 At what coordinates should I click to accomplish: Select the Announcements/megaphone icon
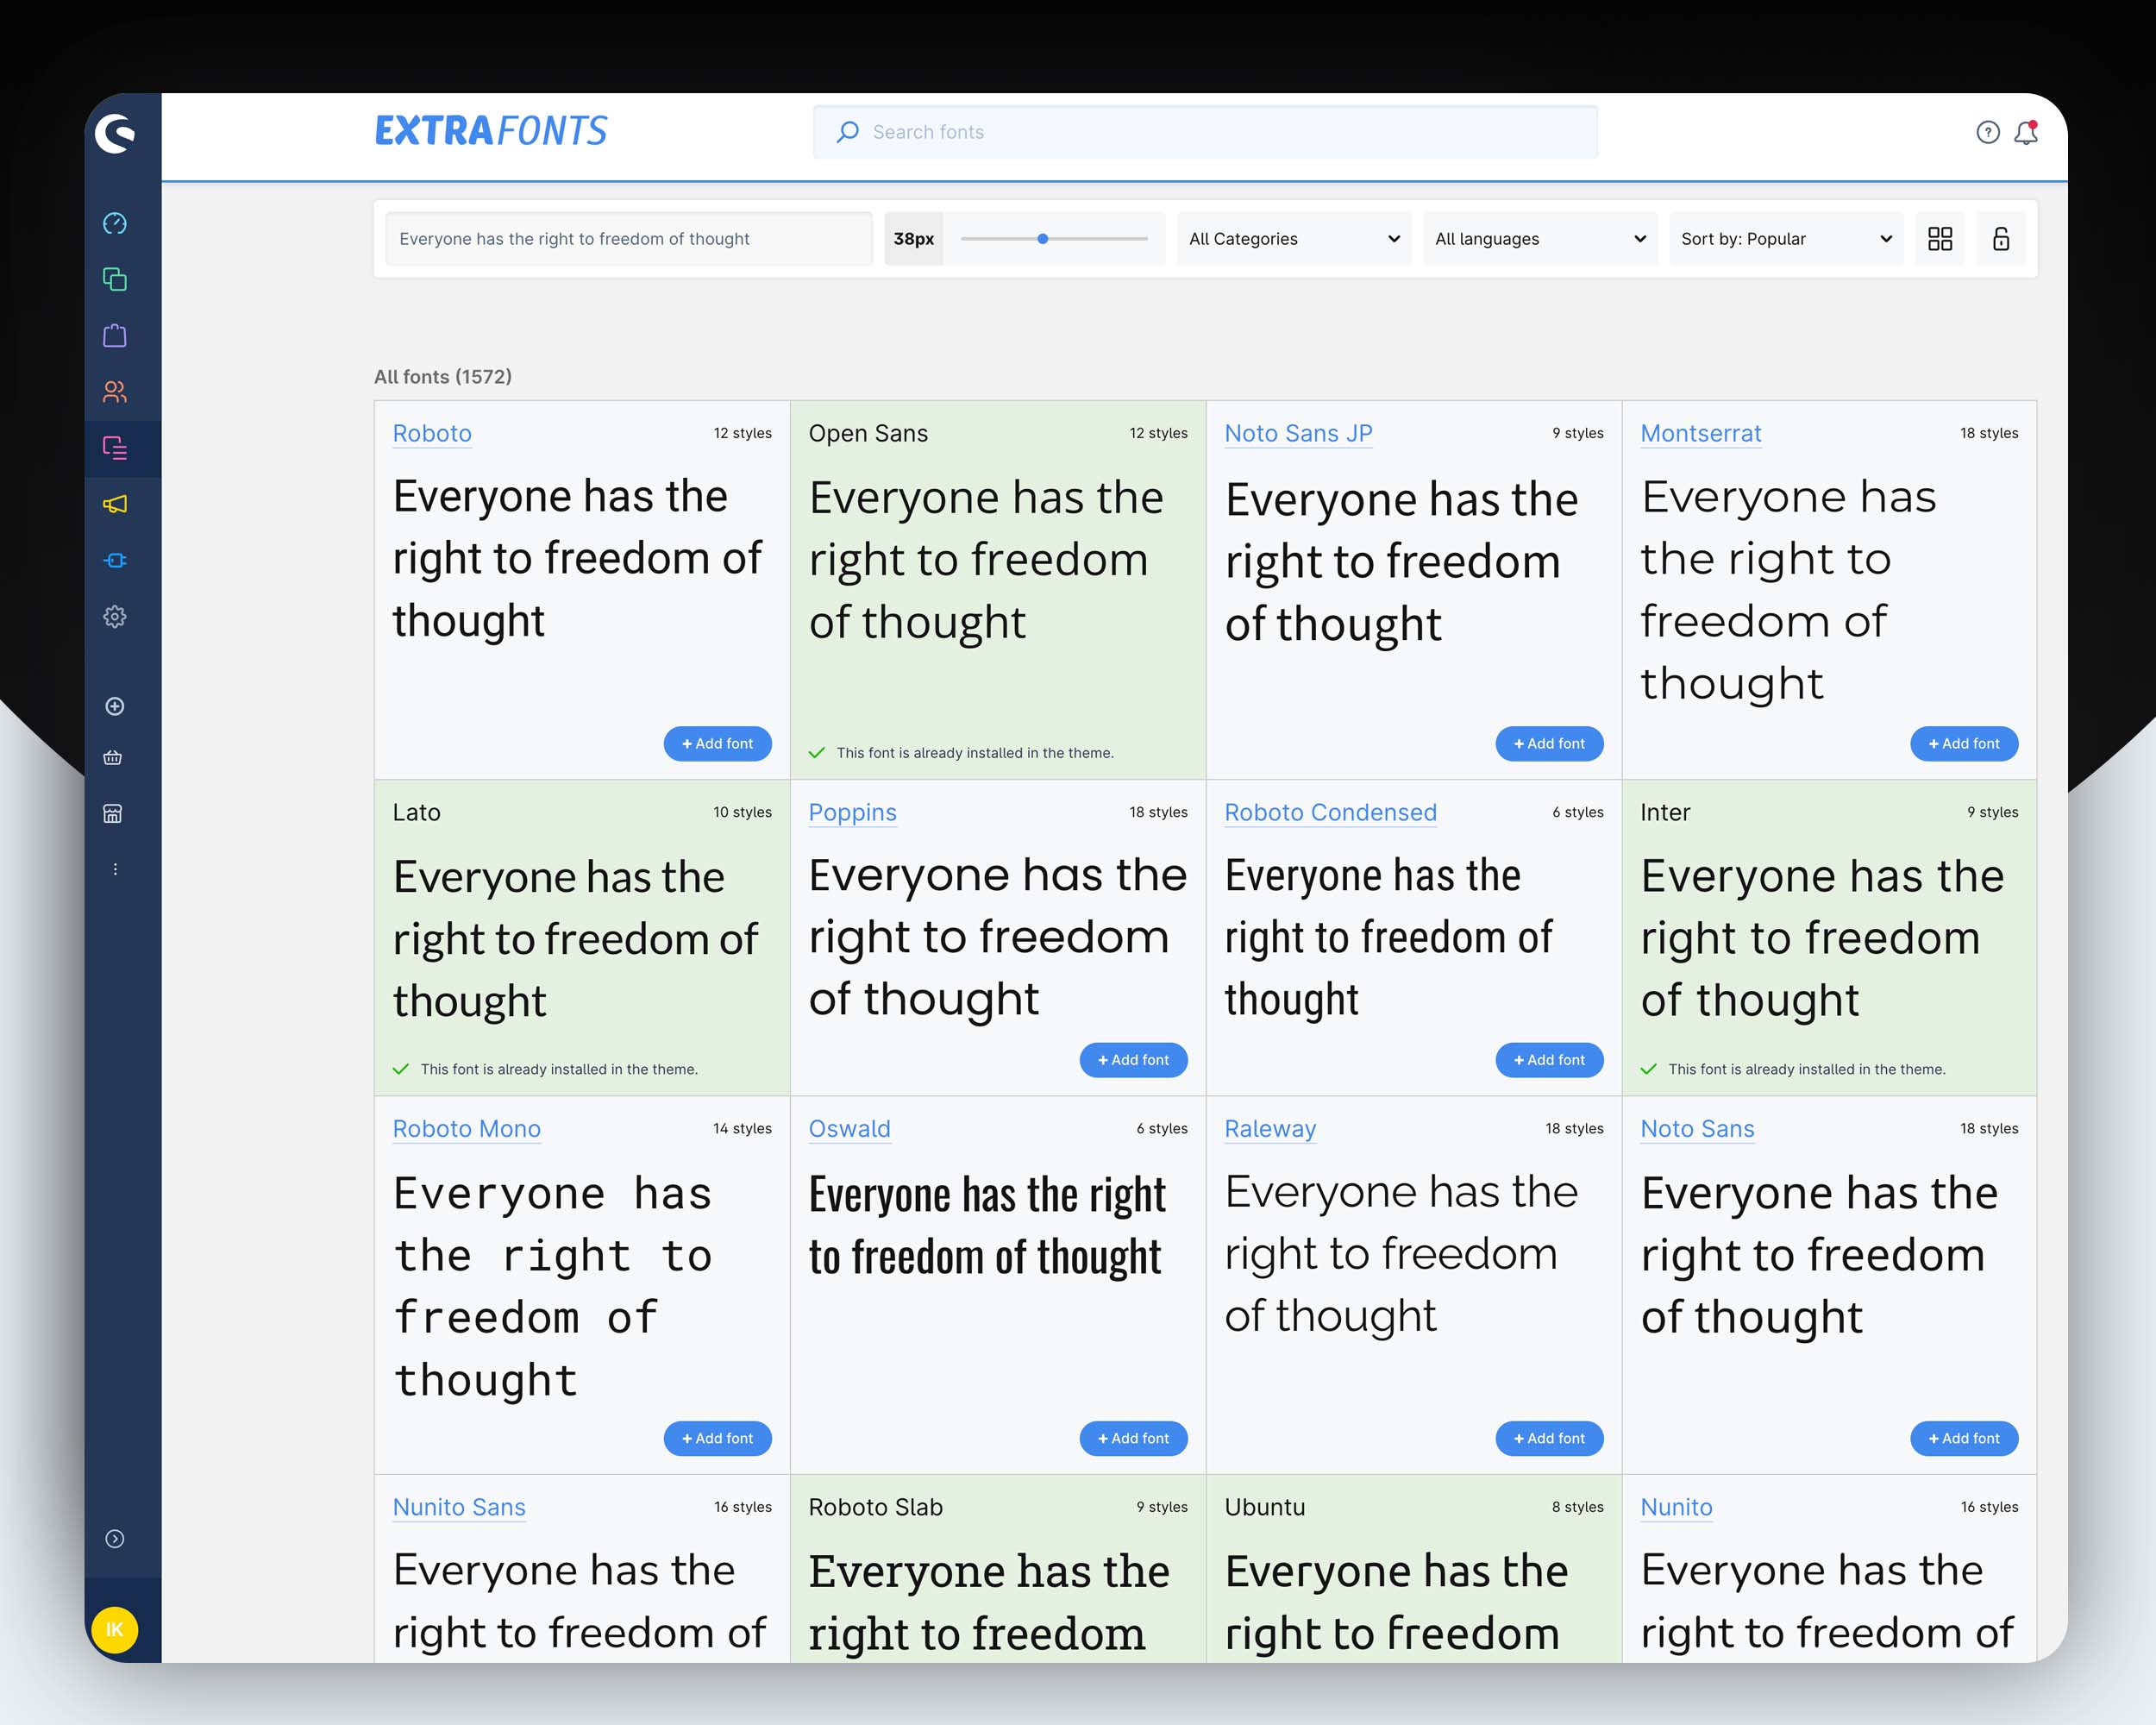tap(116, 505)
